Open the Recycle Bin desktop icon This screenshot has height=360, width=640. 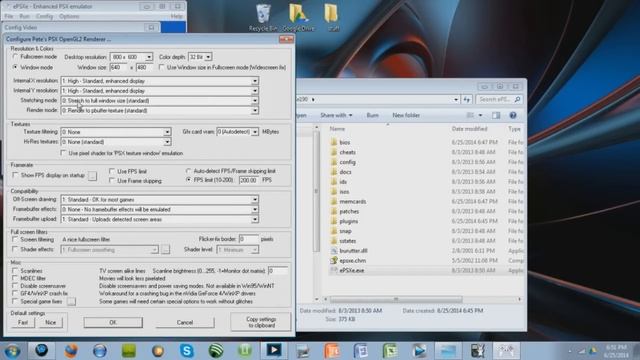click(263, 17)
